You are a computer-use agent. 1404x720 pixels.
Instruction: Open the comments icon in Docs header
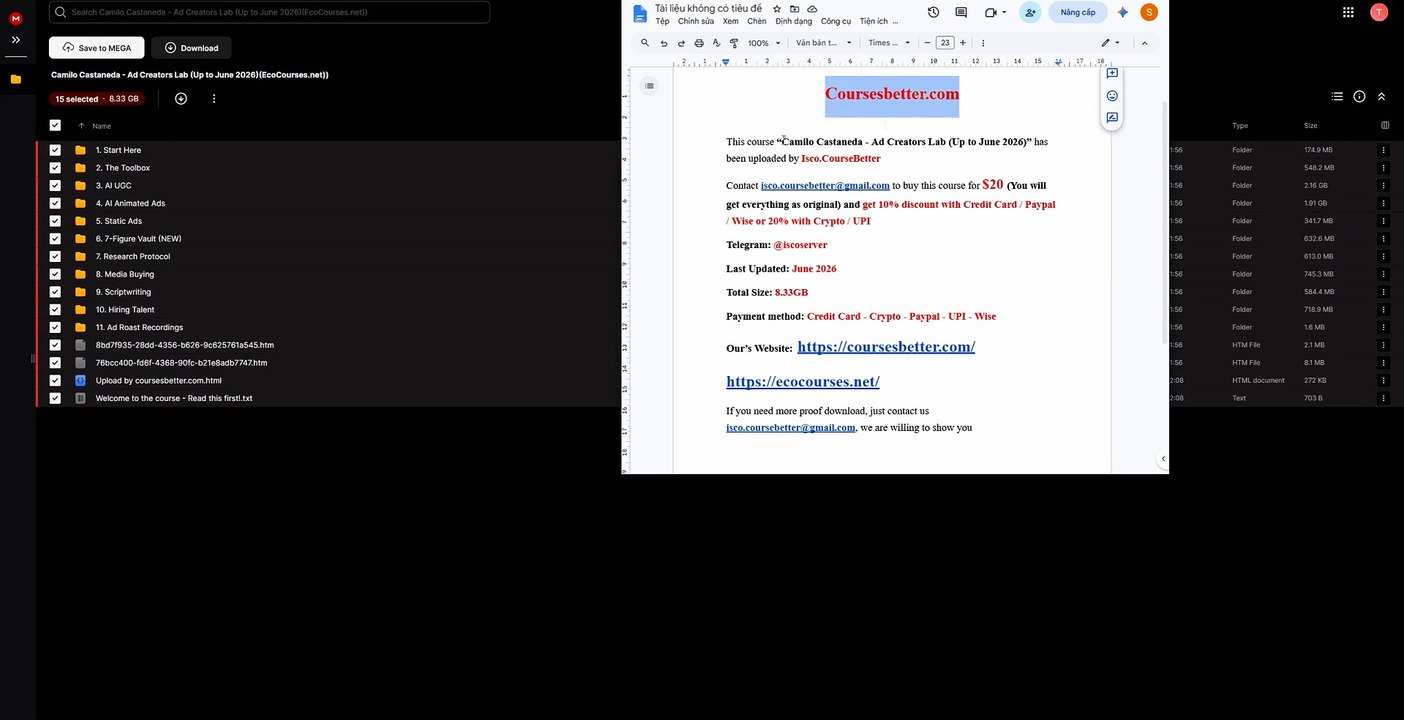click(x=961, y=12)
